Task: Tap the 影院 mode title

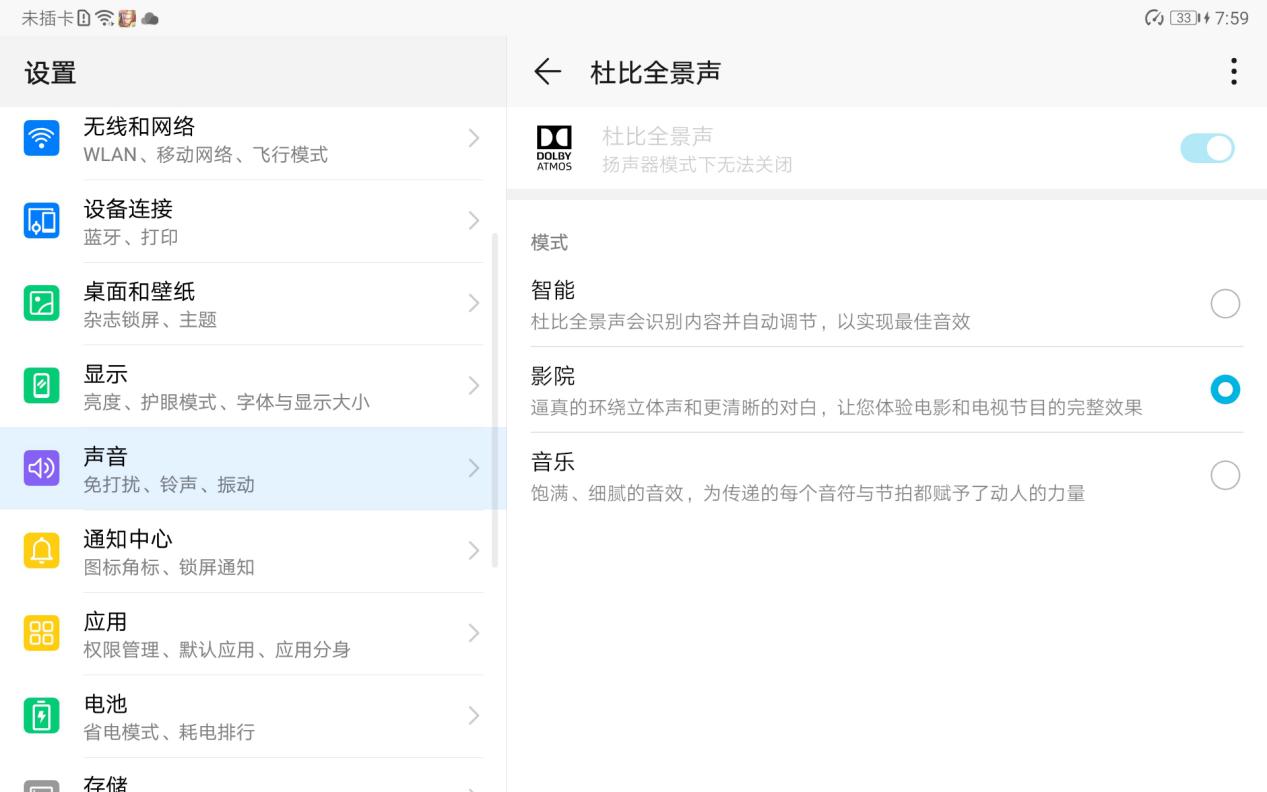Action: click(x=553, y=376)
